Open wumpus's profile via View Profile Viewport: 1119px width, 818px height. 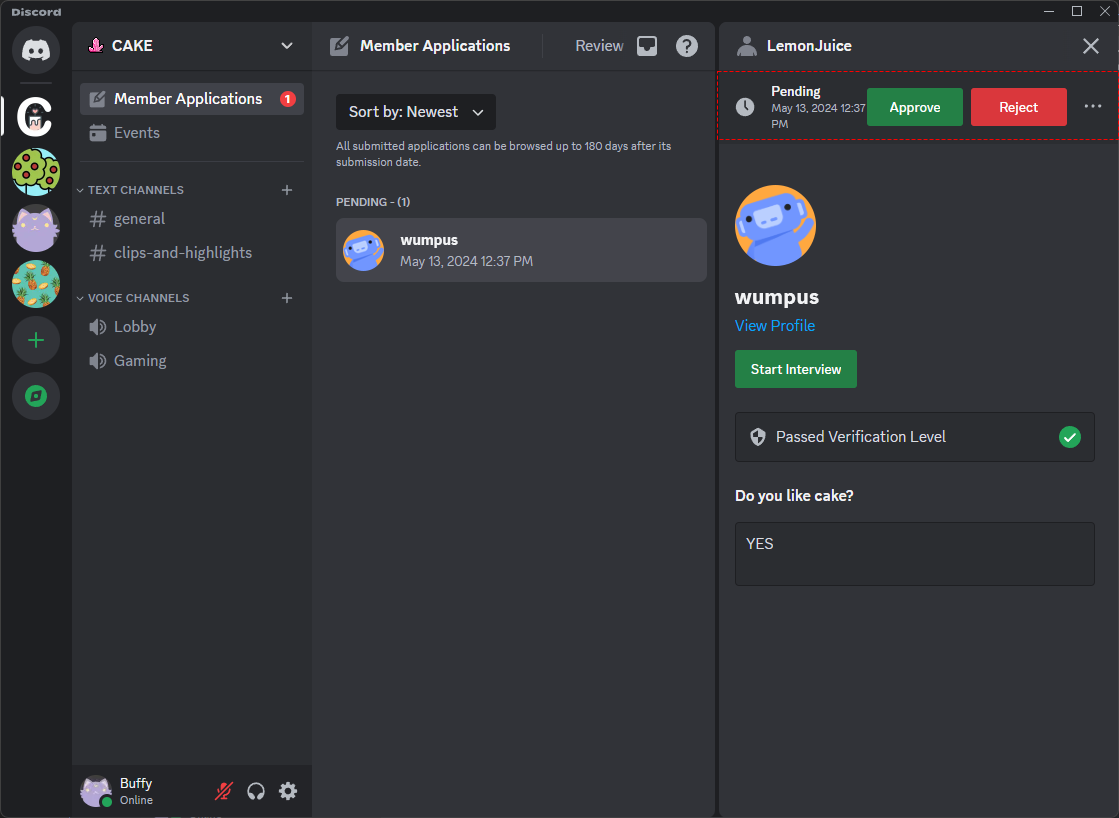point(775,325)
